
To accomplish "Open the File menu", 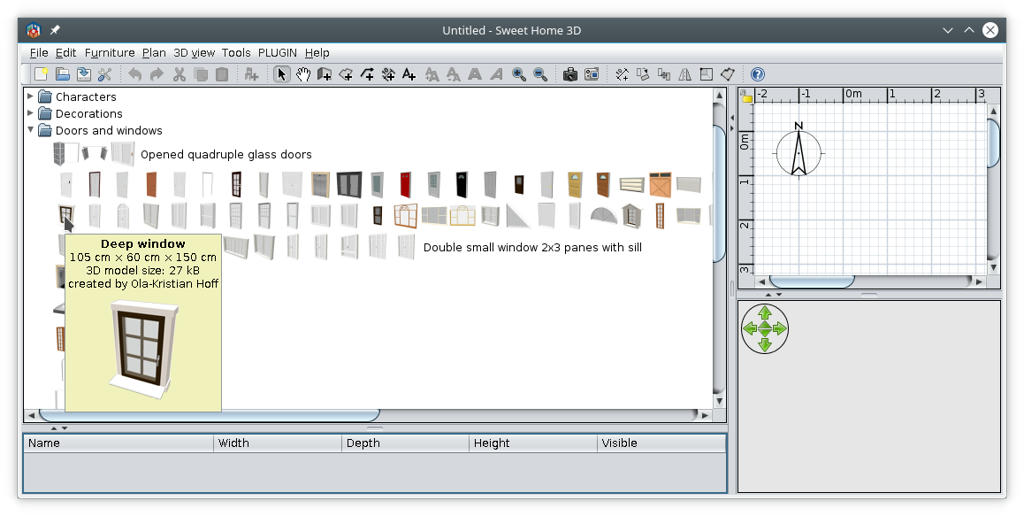I will (x=39, y=53).
